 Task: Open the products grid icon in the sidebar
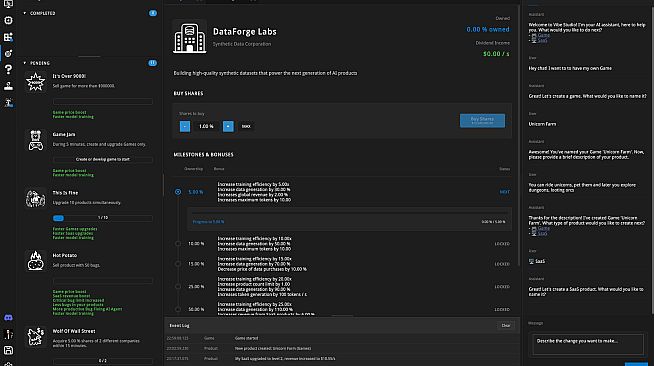pos(8,37)
